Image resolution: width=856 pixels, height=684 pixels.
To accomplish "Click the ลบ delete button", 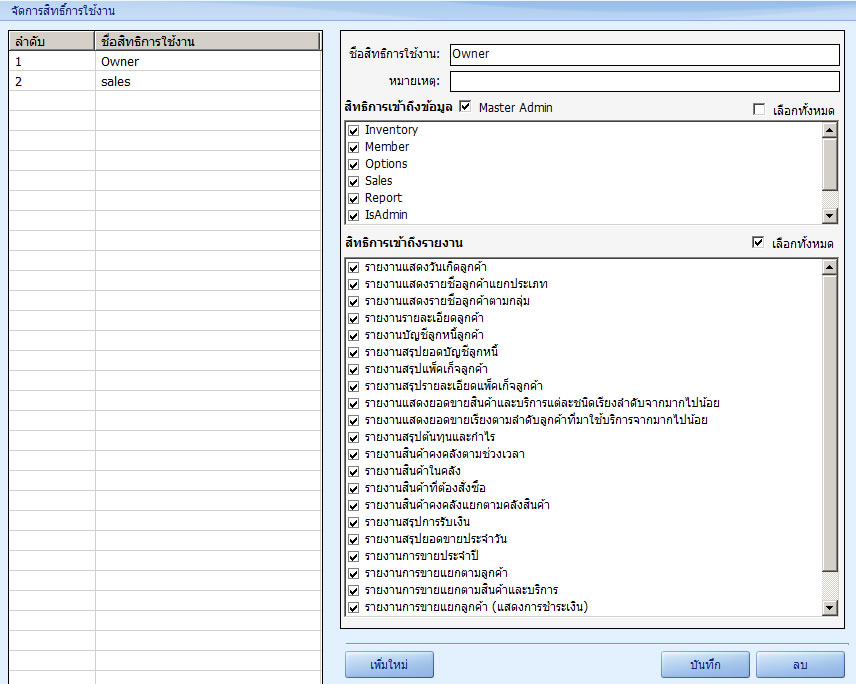I will click(800, 664).
